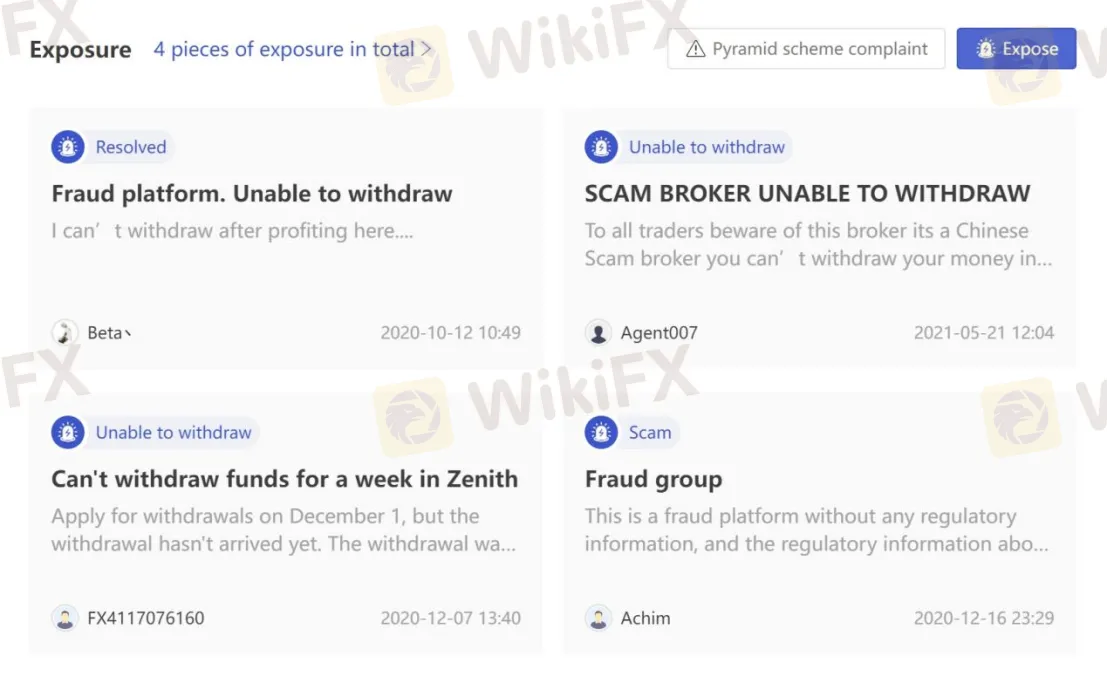1108x691 pixels.
Task: View all 4 pieces of exposure
Action: (x=283, y=49)
